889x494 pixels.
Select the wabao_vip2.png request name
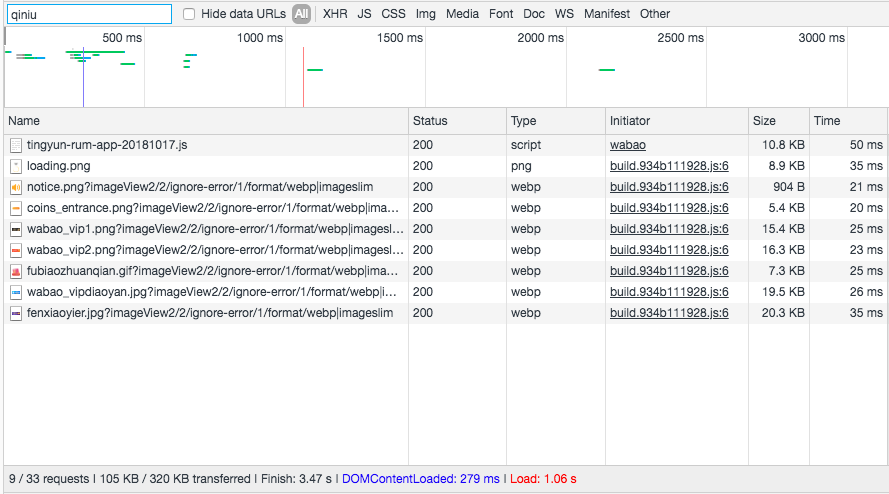pyautogui.click(x=215, y=250)
